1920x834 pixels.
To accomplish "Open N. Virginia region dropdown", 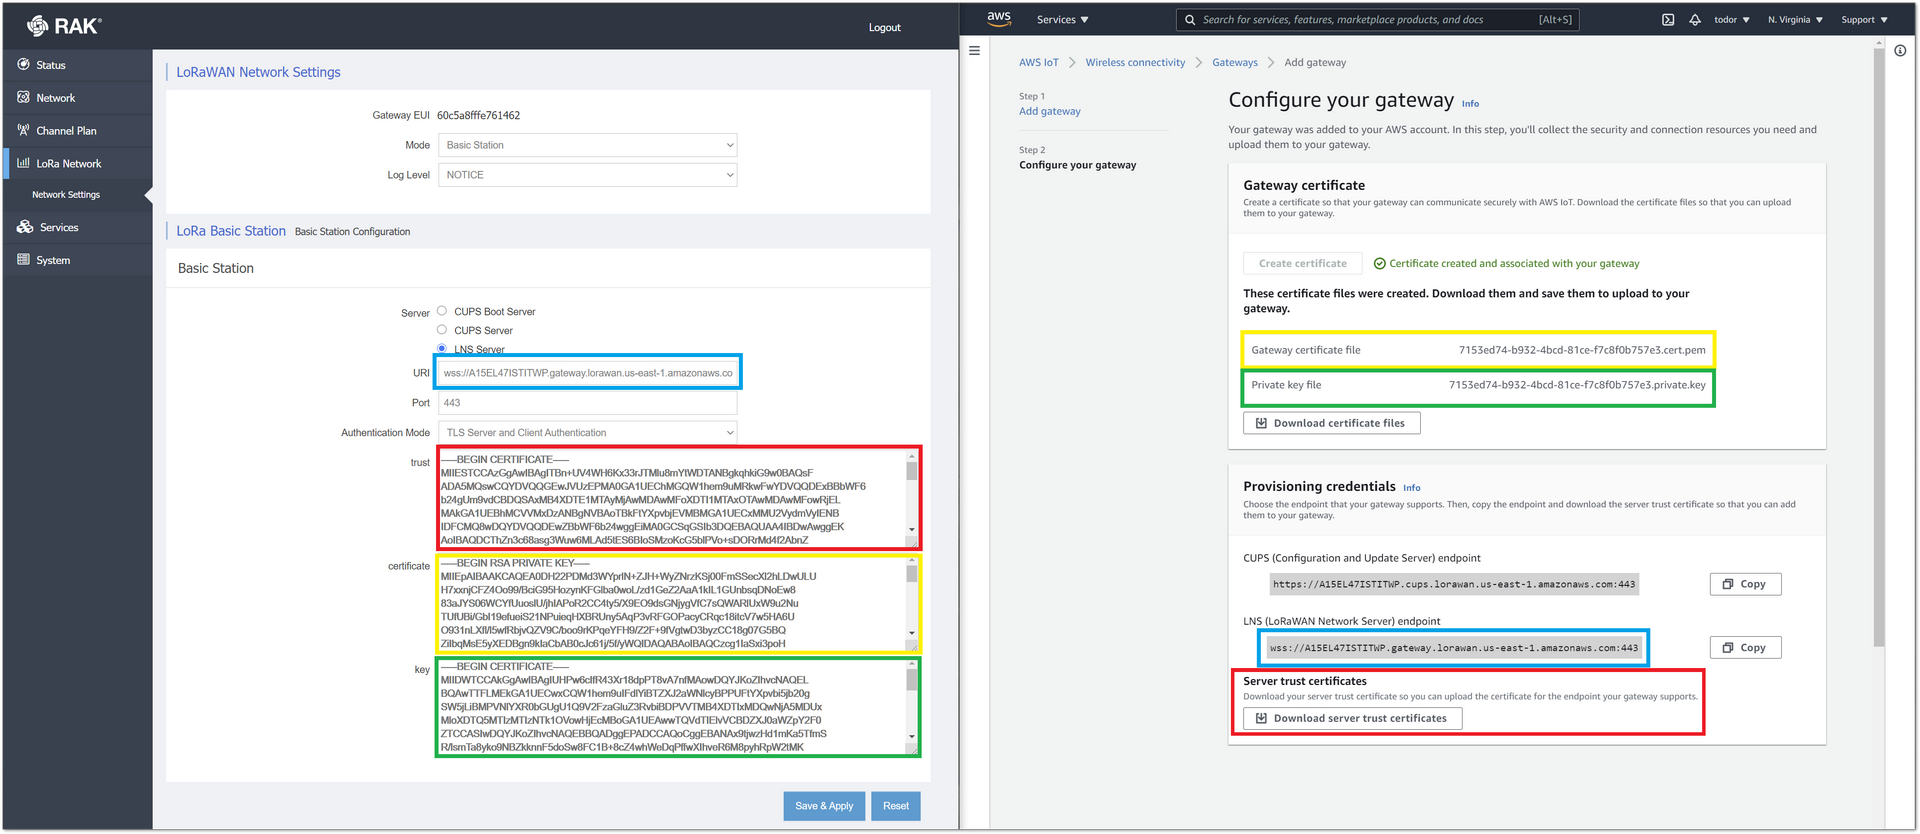I will [1795, 19].
